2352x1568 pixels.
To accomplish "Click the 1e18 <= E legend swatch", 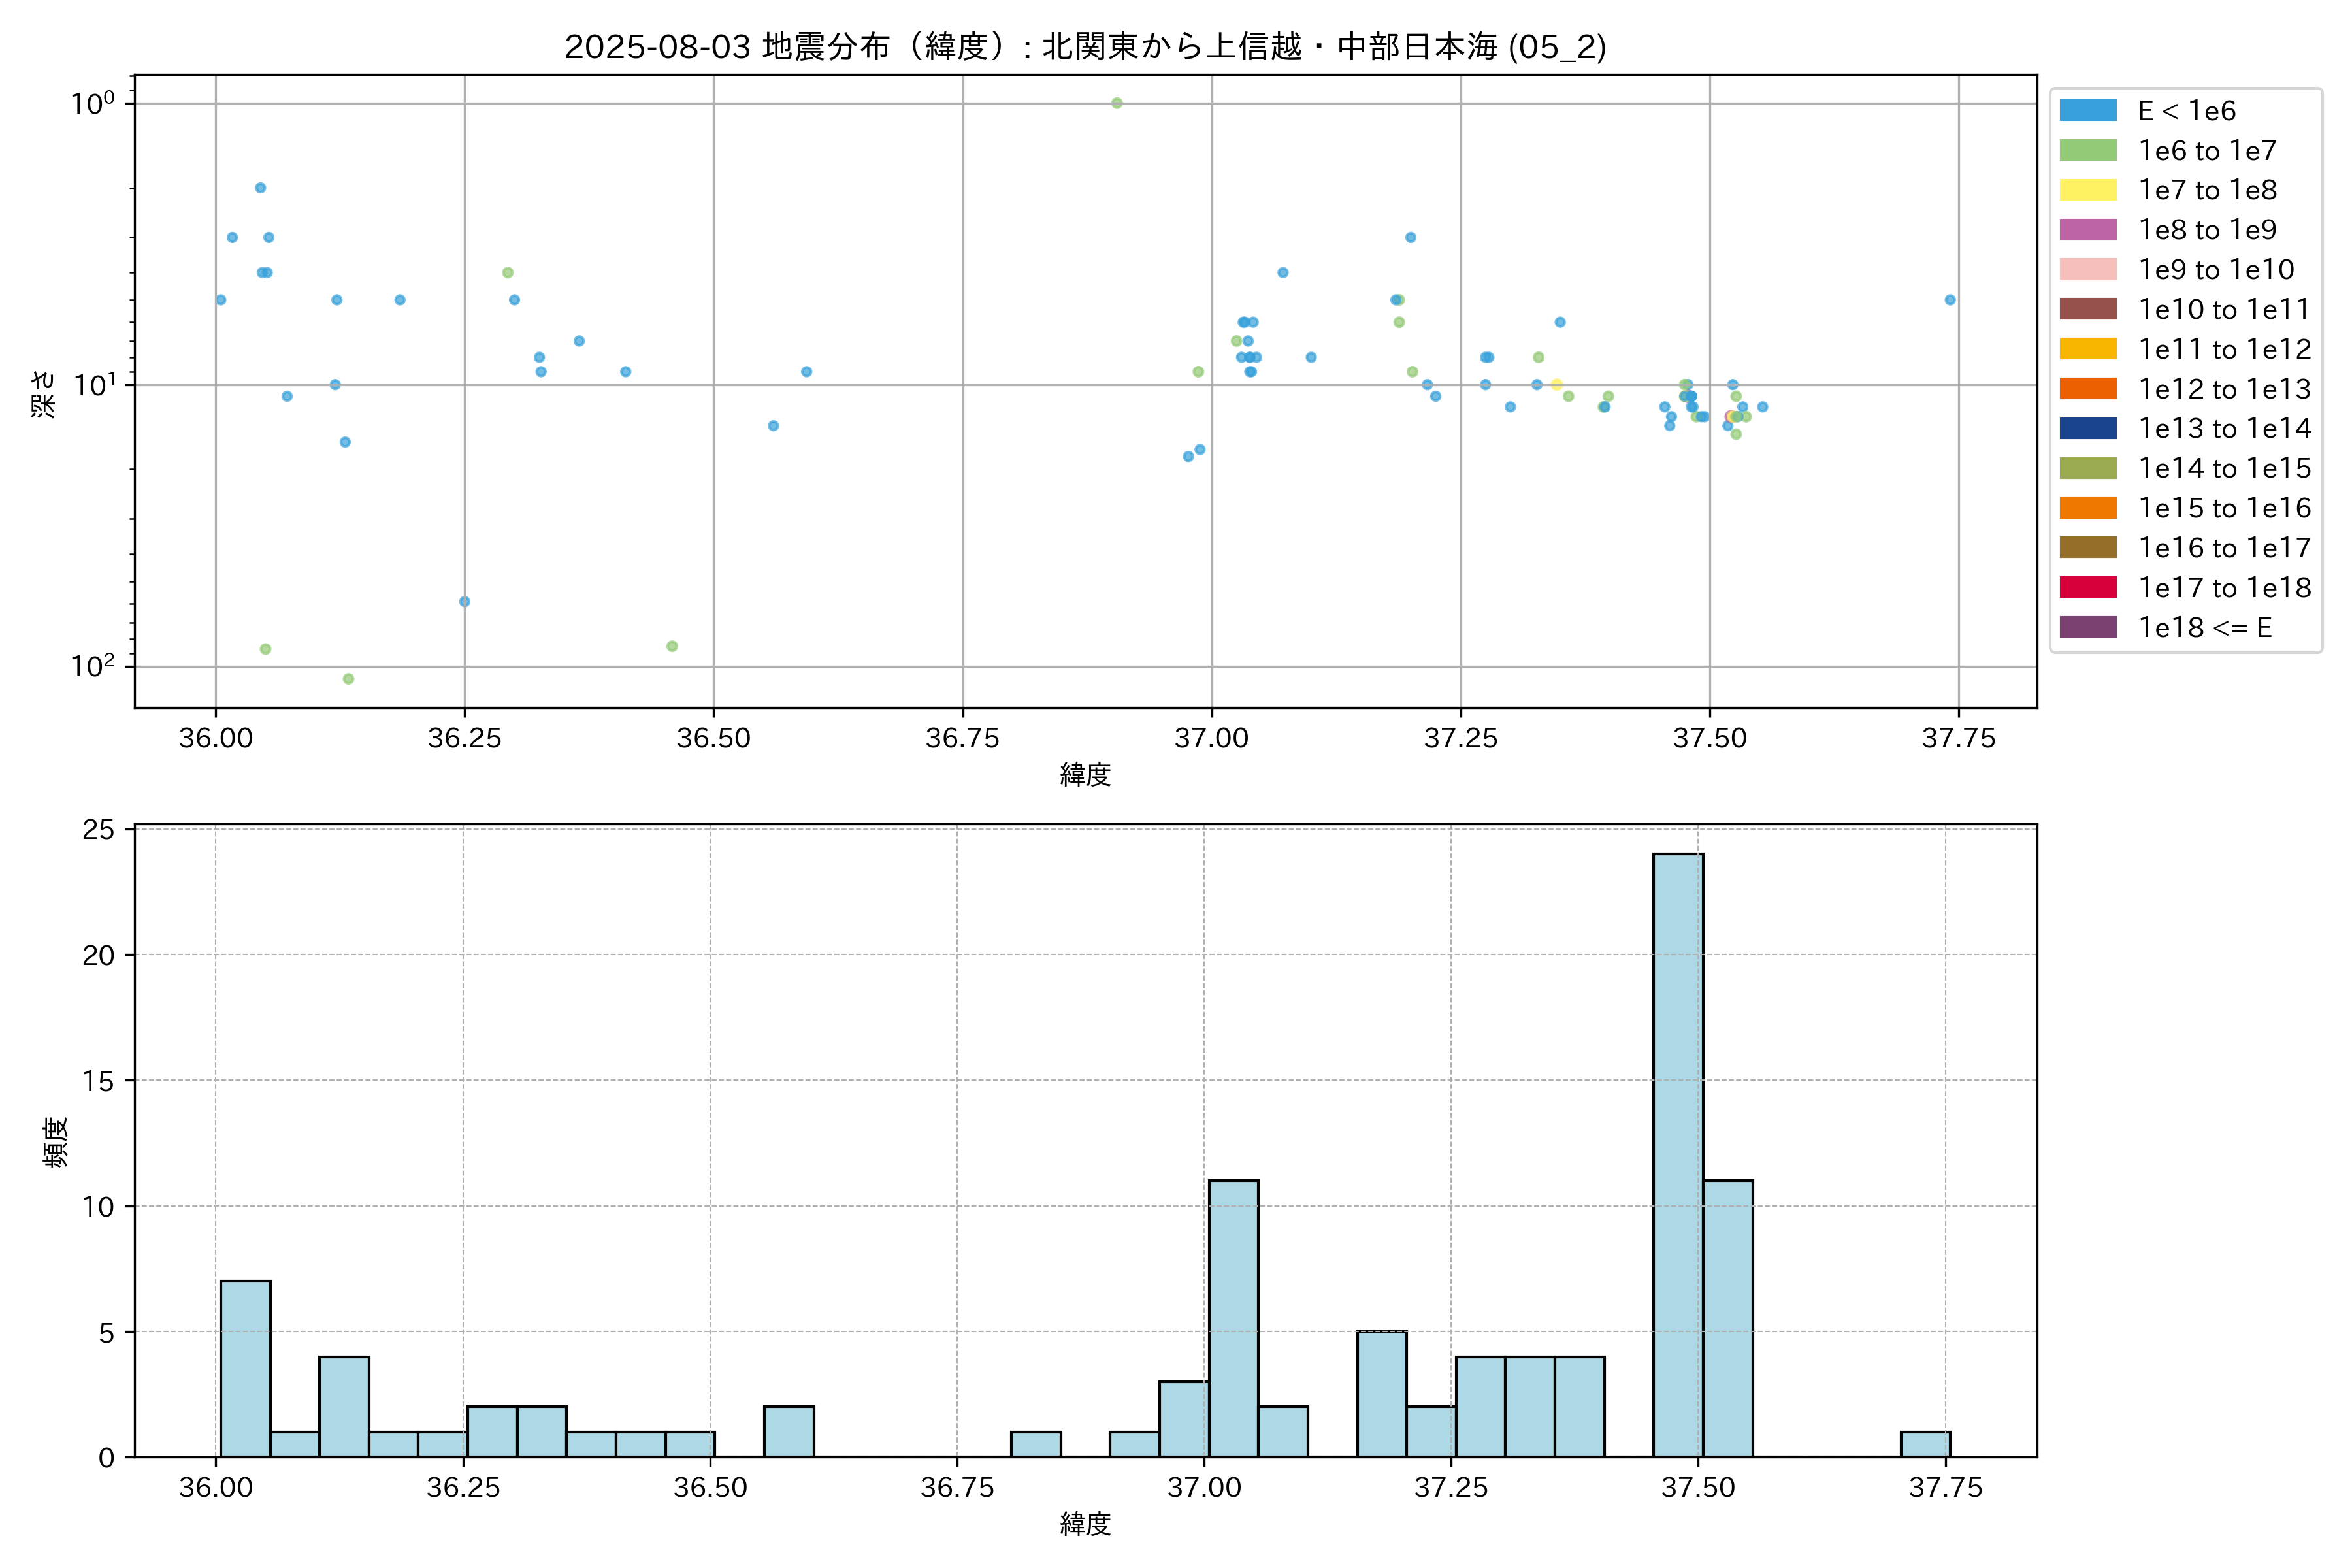I will (2088, 627).
